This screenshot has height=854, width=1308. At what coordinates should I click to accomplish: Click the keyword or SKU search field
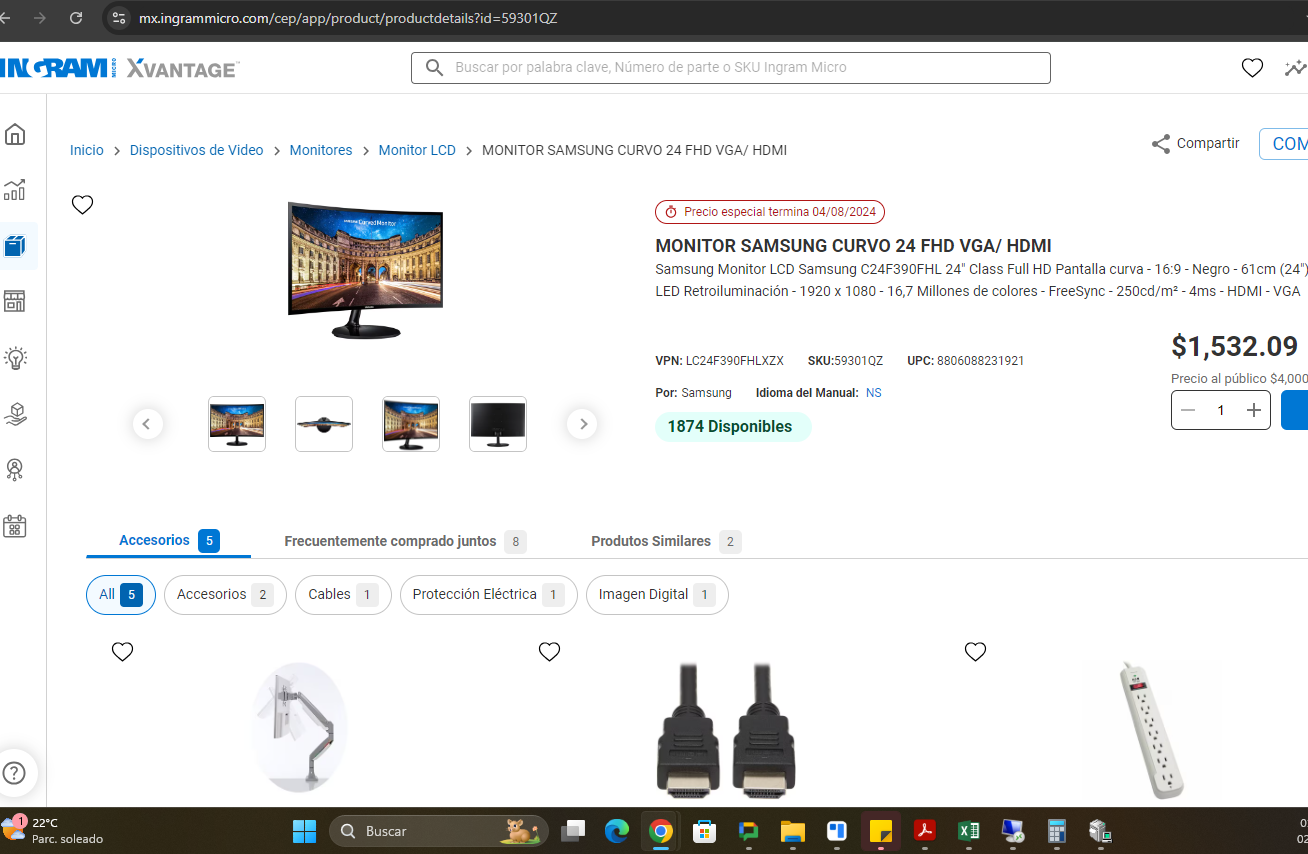[x=731, y=68]
